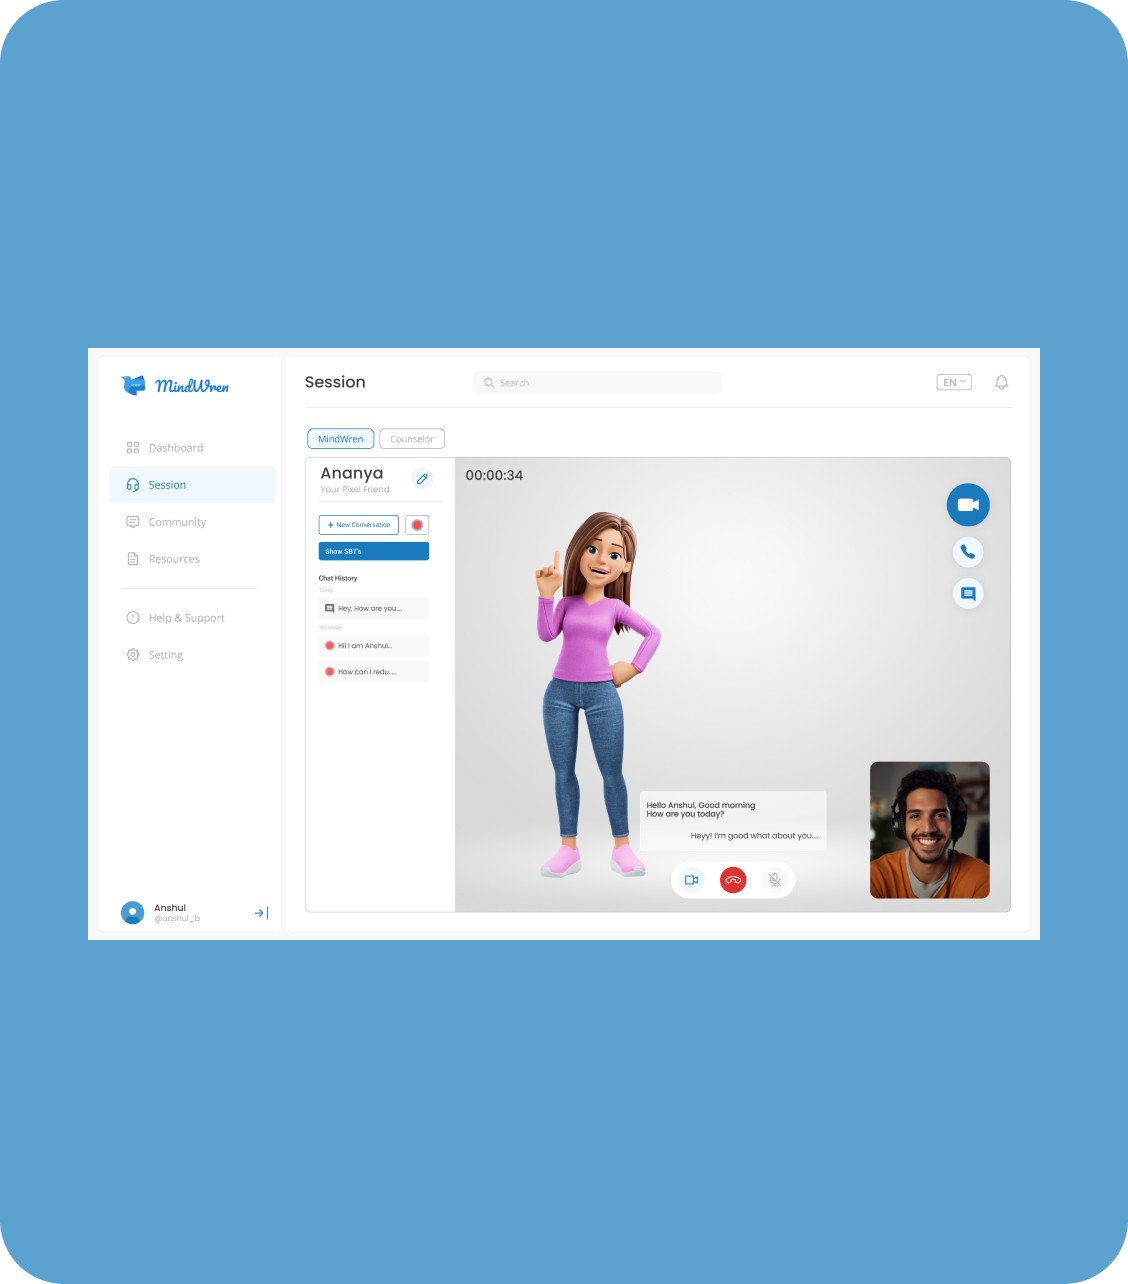The height and width of the screenshot is (1284, 1128).
Task: Open the notifications bell
Action: (1001, 382)
